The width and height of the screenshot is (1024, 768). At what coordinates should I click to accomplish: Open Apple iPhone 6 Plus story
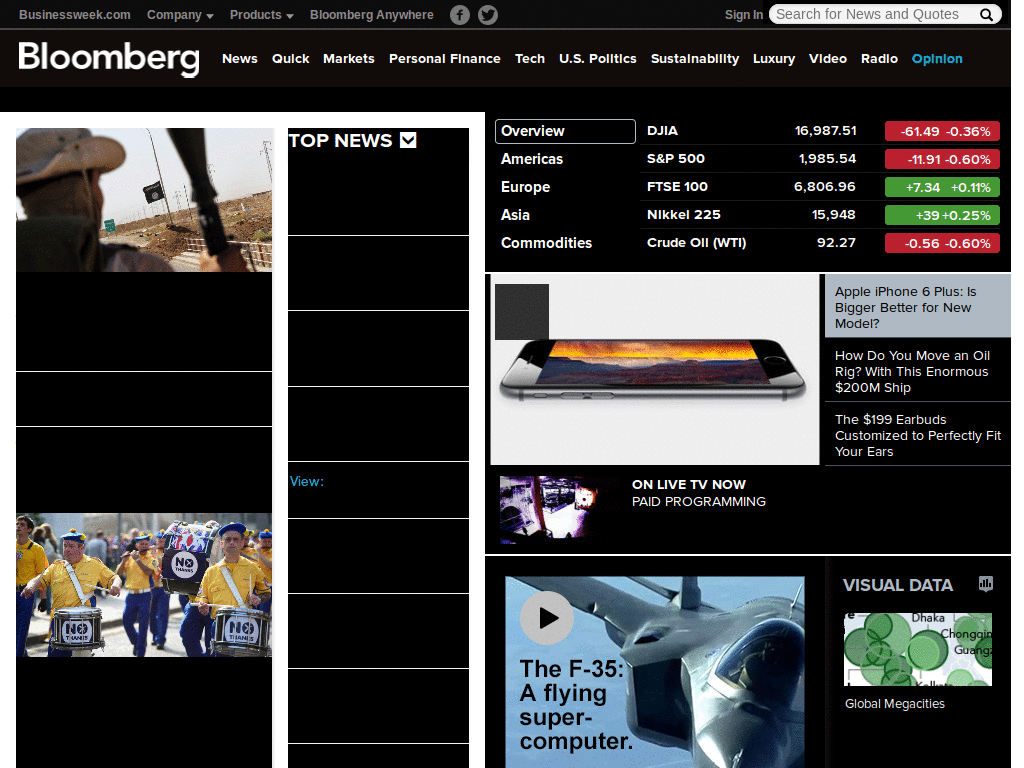click(x=918, y=307)
